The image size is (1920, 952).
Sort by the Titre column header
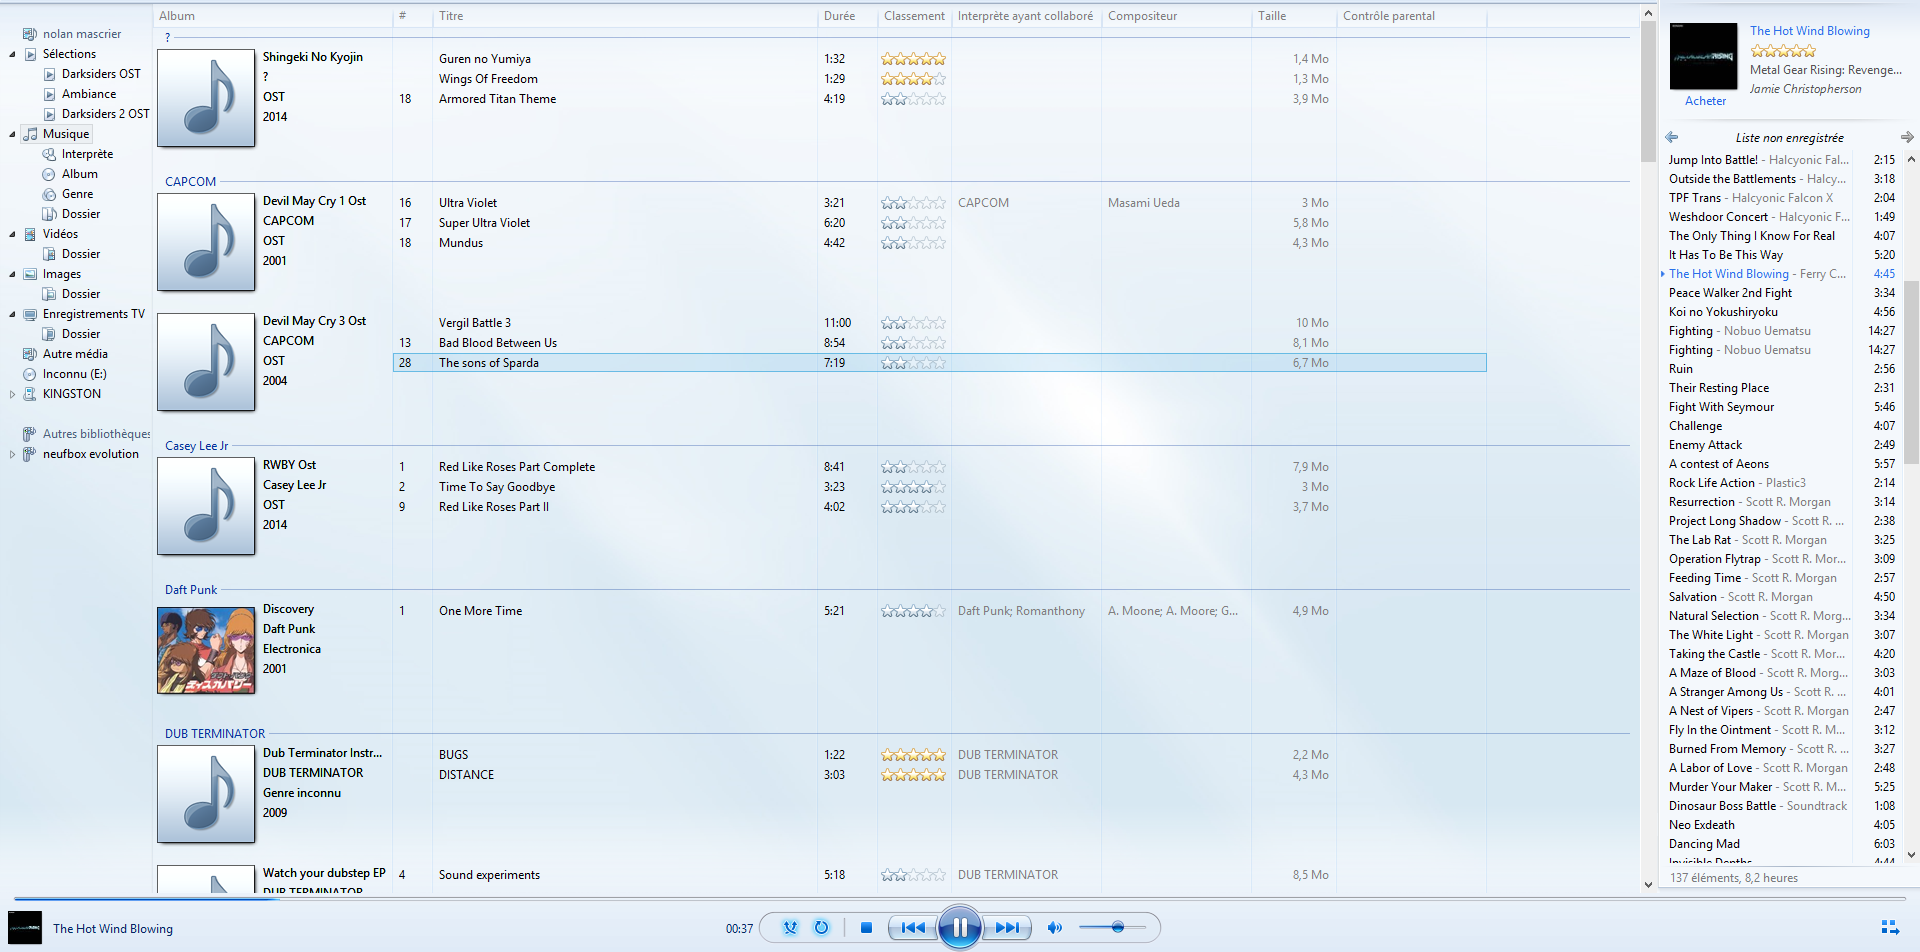point(451,16)
